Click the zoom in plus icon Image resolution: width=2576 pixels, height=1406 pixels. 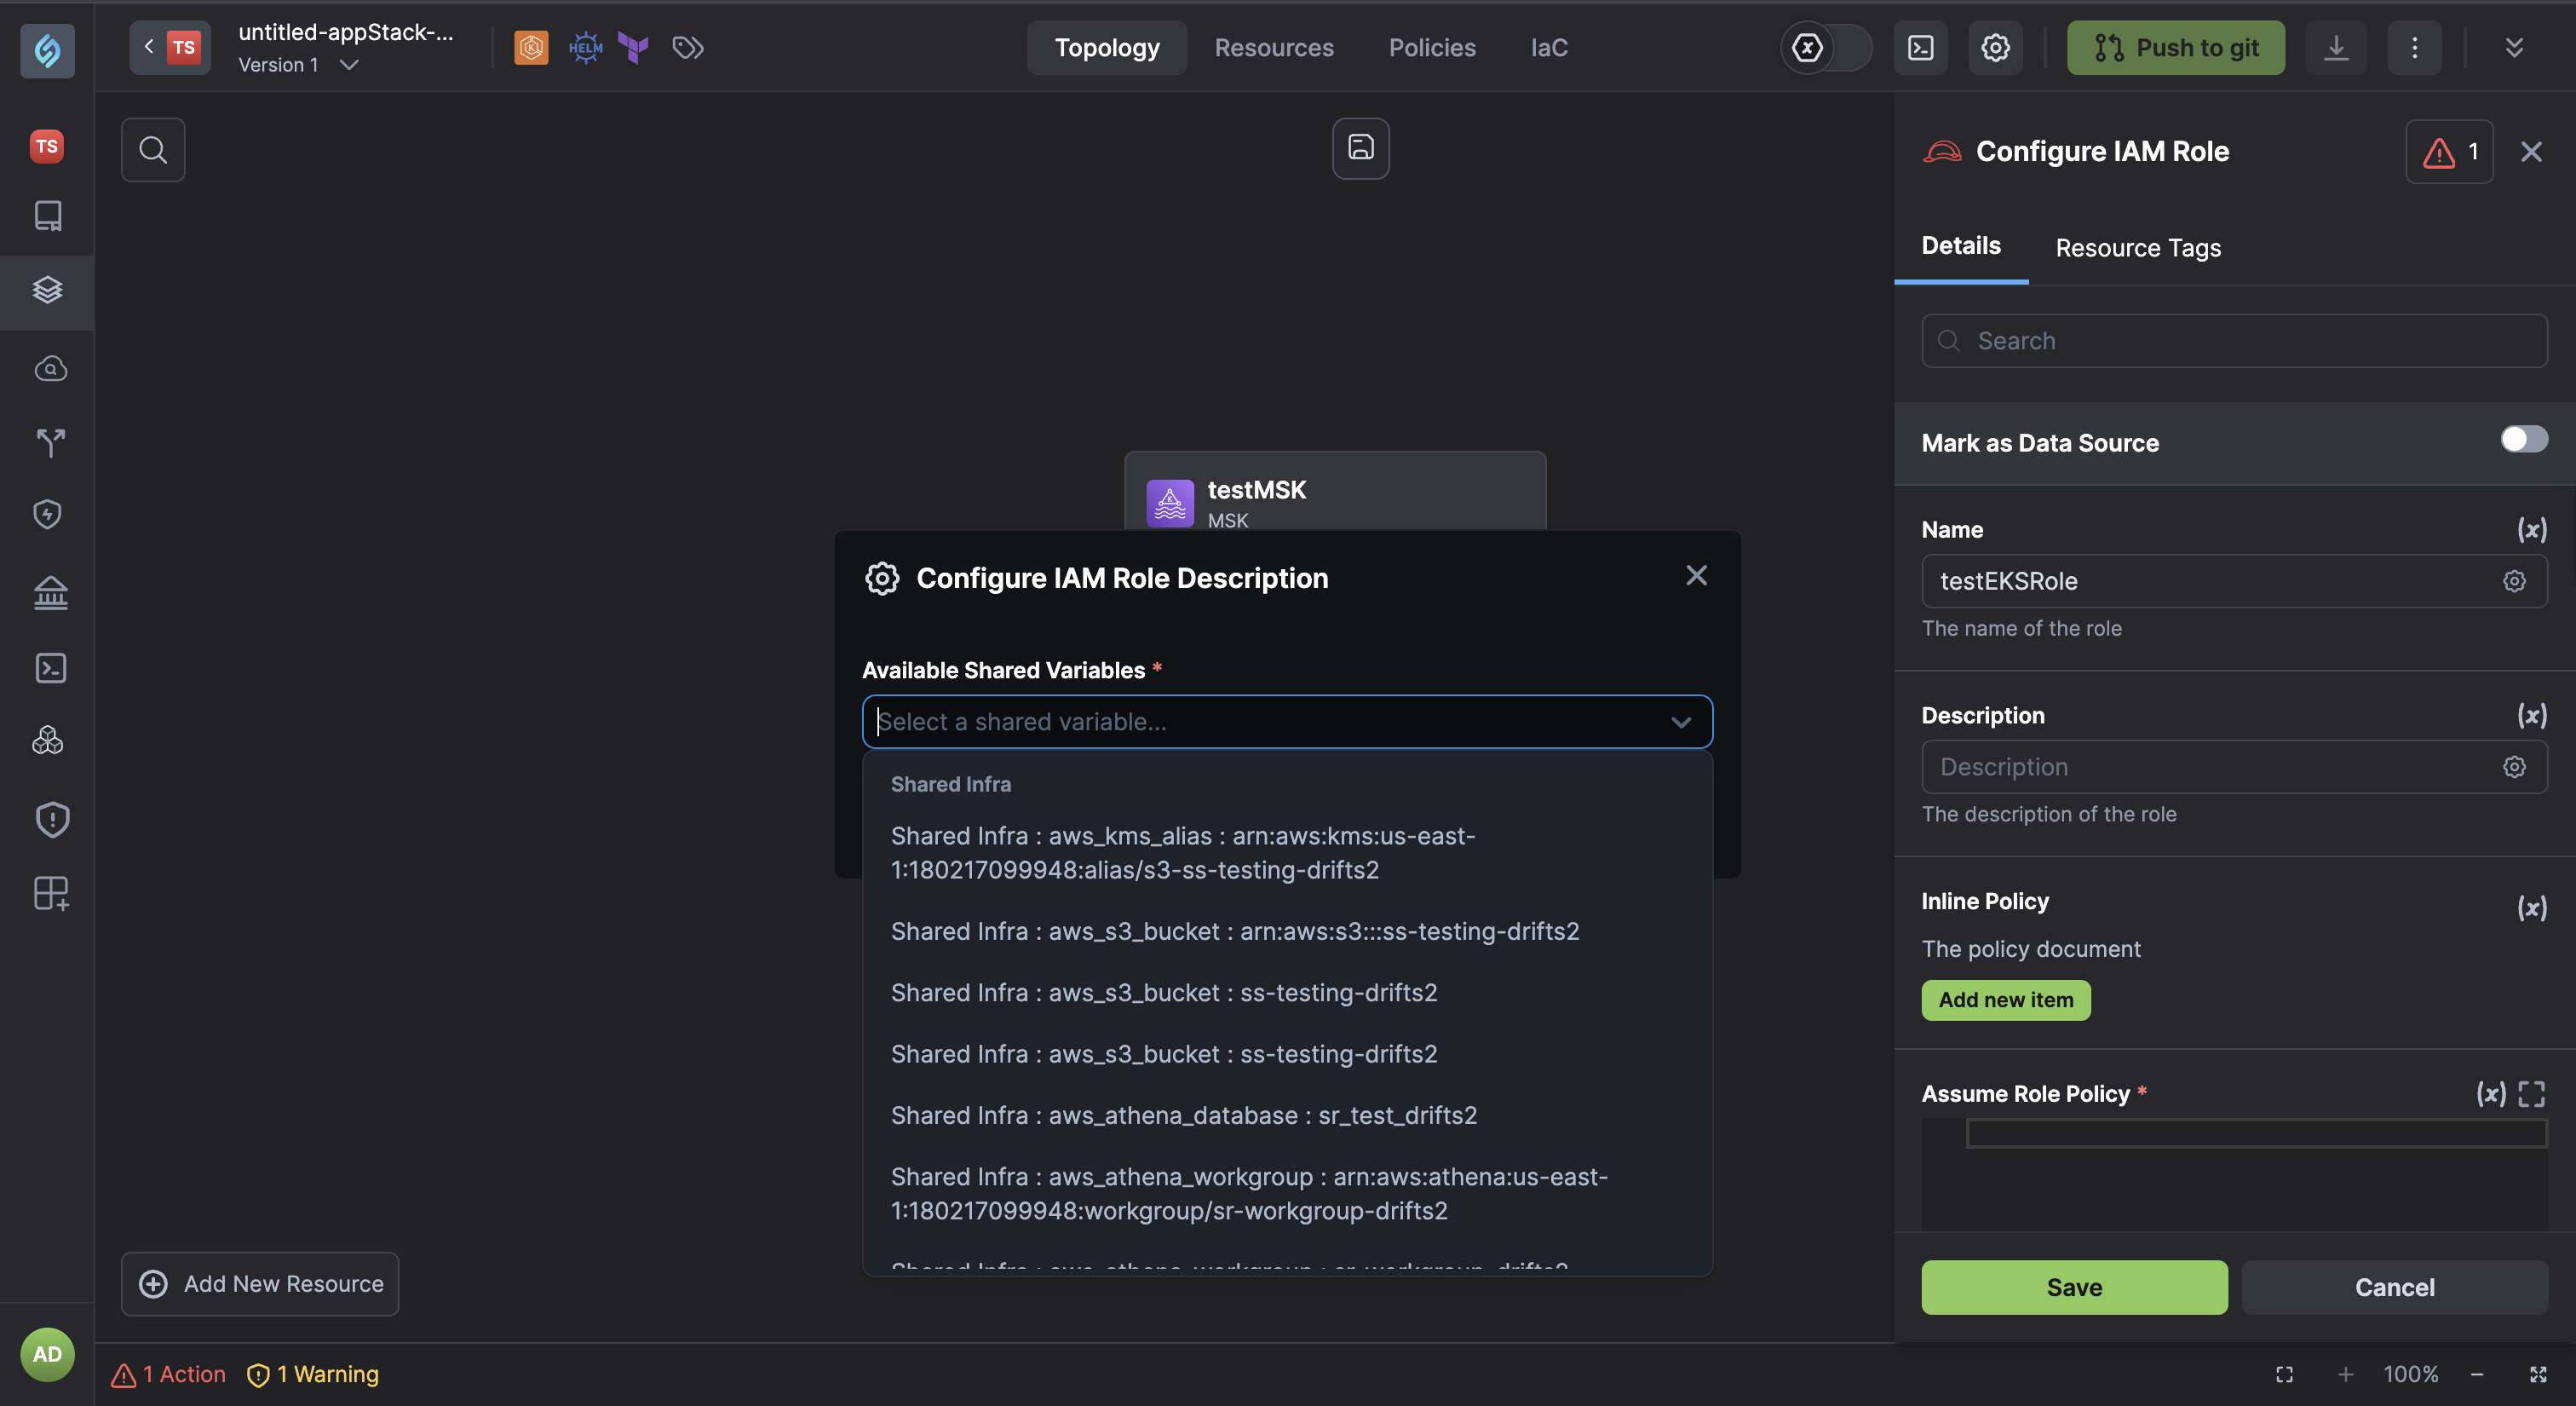(2345, 1374)
